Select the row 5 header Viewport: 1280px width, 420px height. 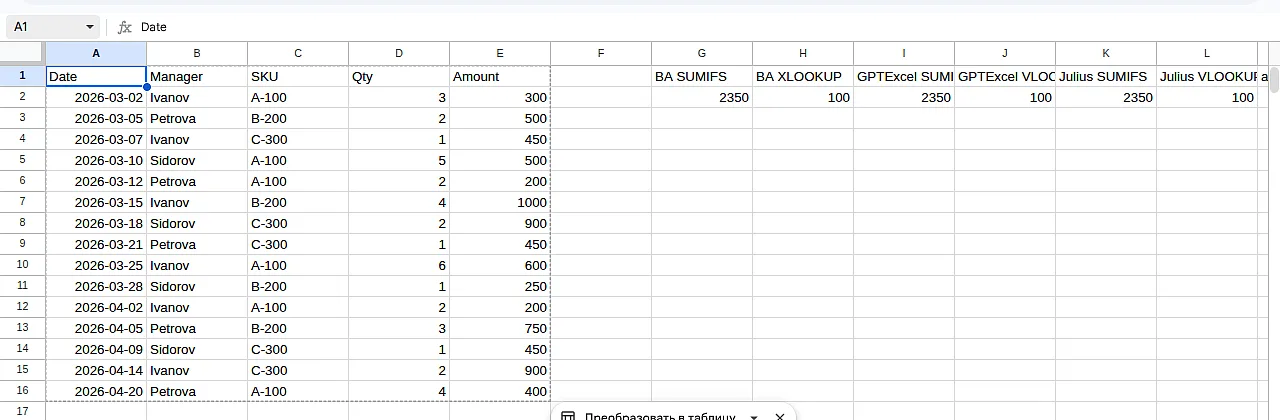[x=22, y=160]
